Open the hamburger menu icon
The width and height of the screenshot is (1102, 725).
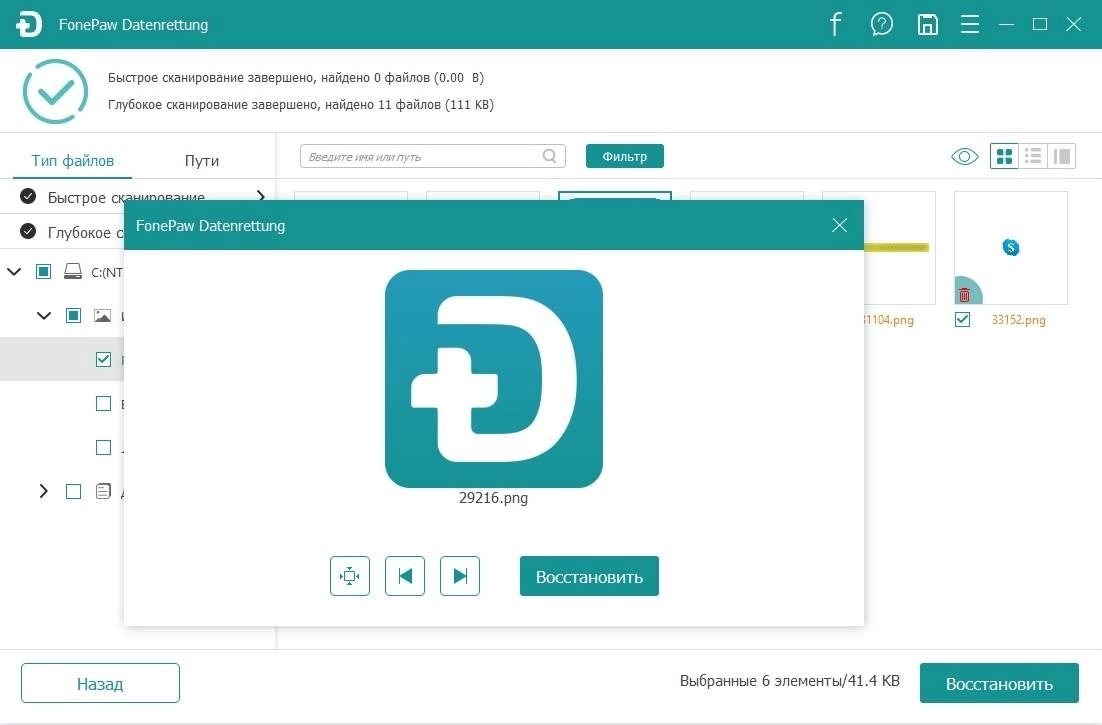click(x=970, y=25)
